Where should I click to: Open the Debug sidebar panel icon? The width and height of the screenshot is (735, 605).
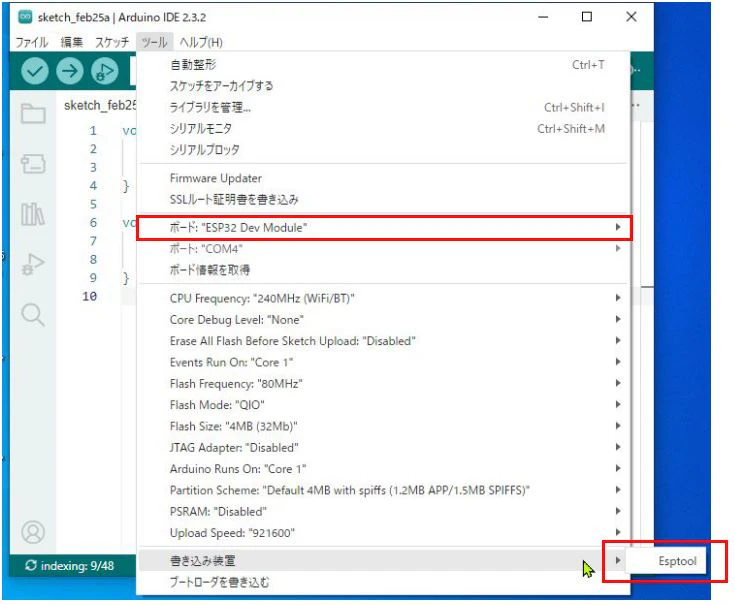coord(33,264)
